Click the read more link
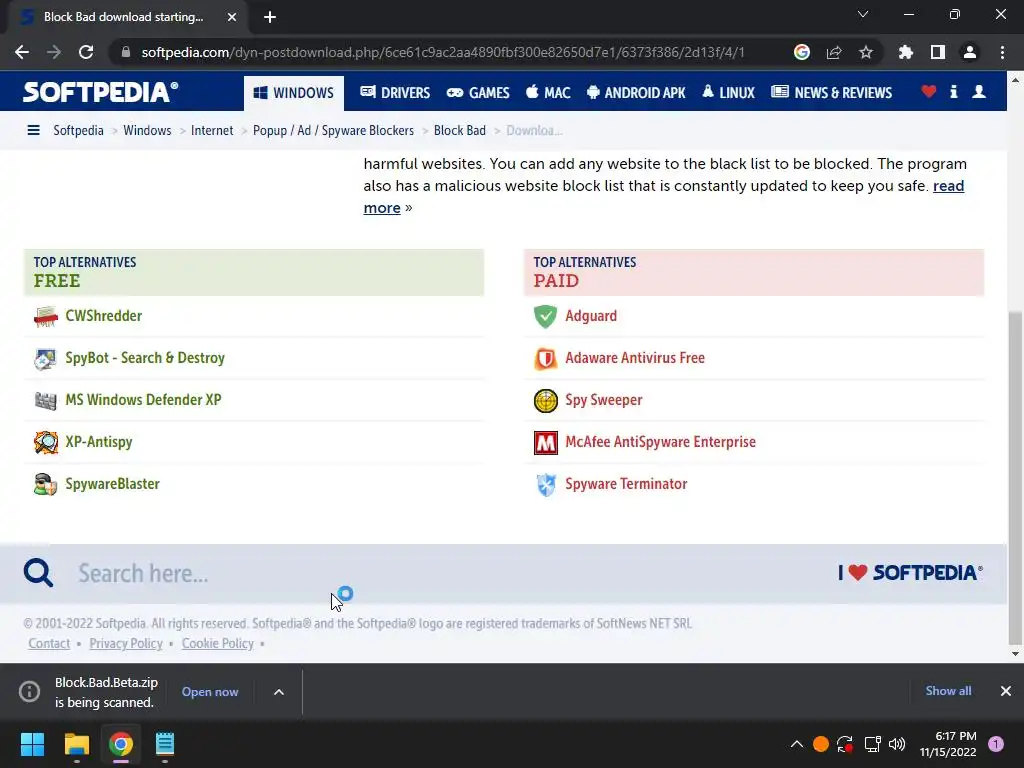The image size is (1024, 768). pos(948,186)
